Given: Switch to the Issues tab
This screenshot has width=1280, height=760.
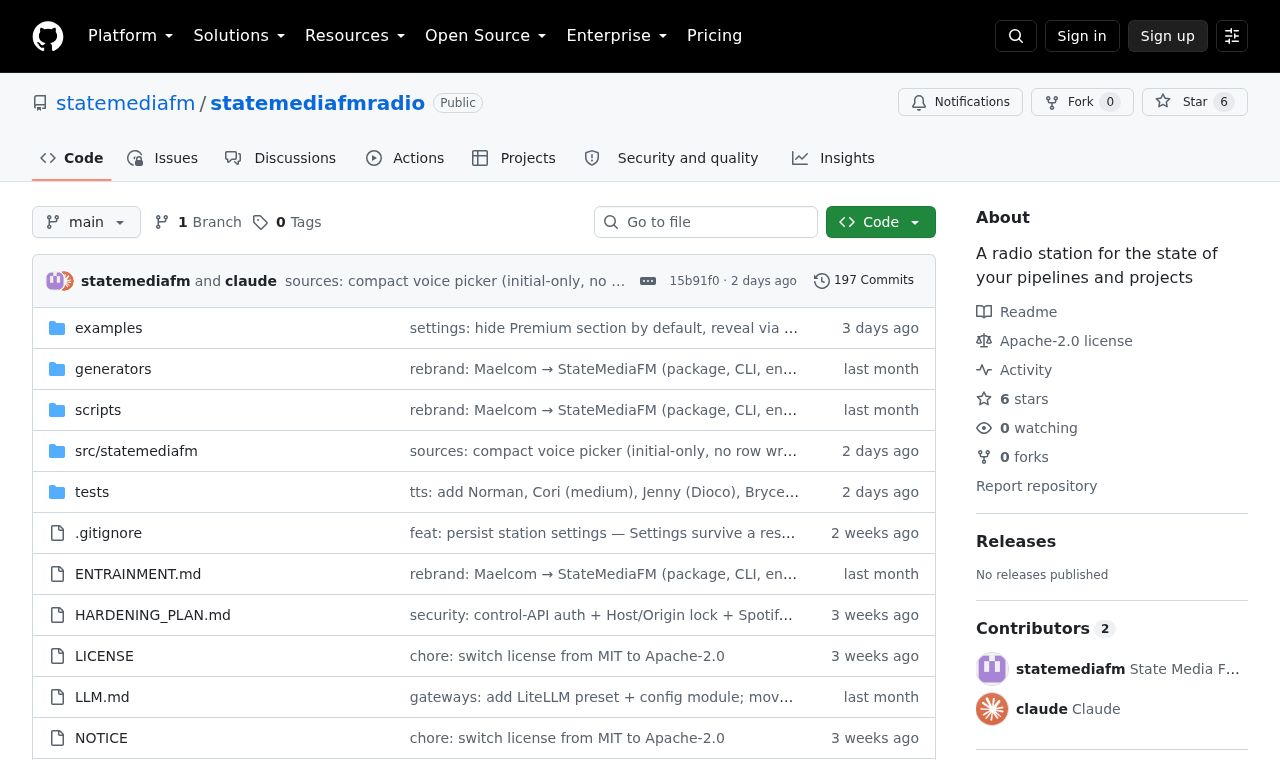Looking at the screenshot, I should coord(163,158).
